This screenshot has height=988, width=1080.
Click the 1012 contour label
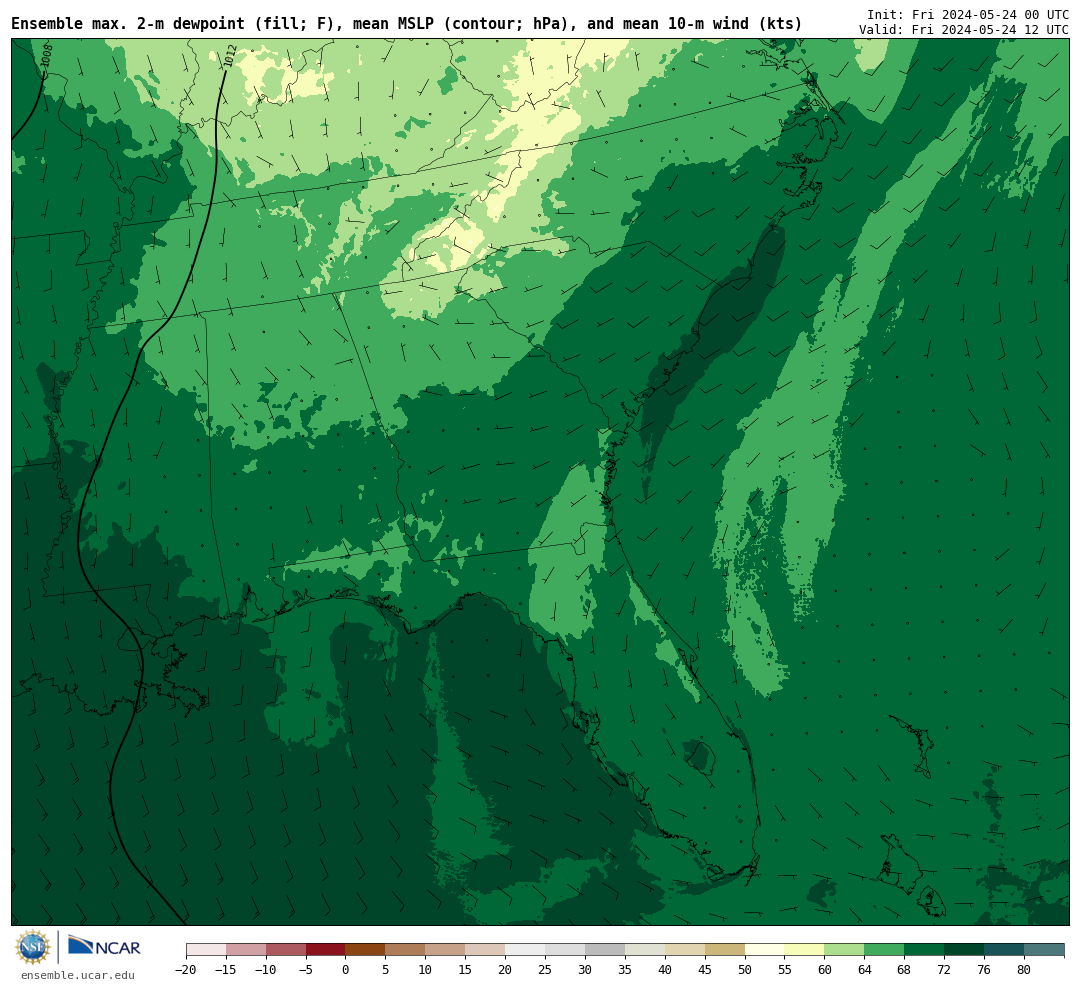pyautogui.click(x=230, y=56)
